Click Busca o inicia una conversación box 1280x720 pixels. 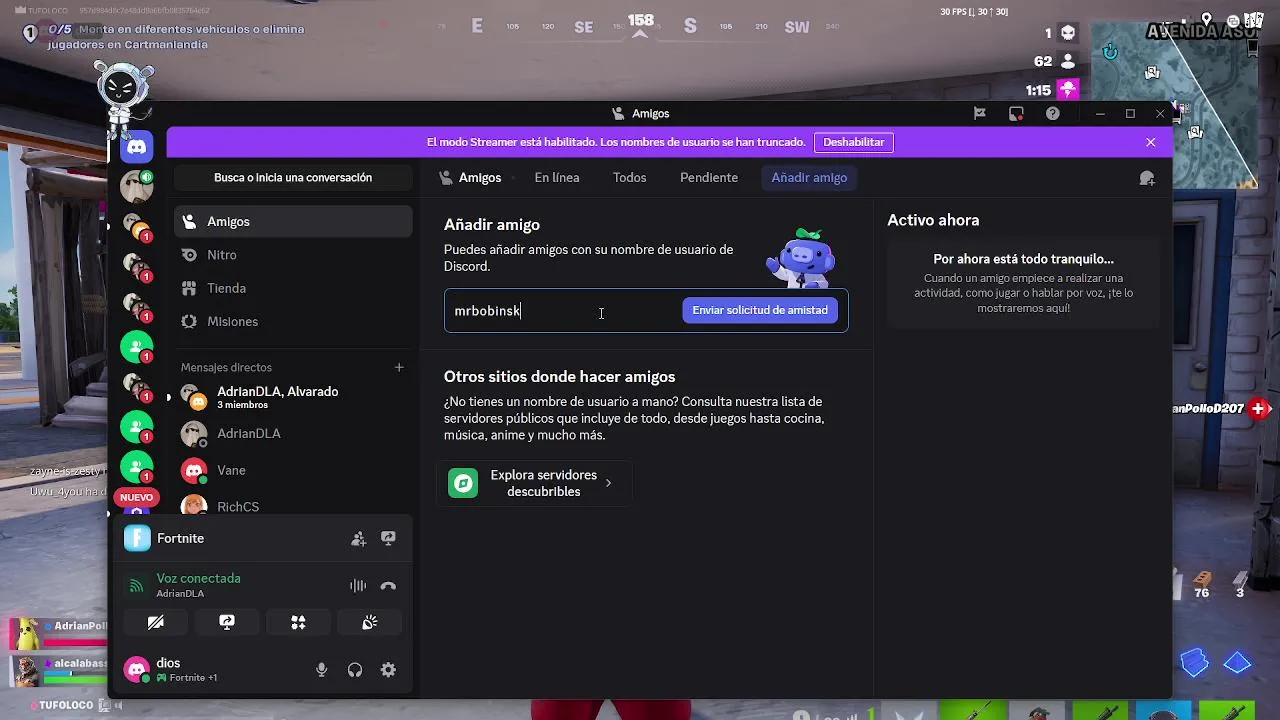click(x=293, y=178)
